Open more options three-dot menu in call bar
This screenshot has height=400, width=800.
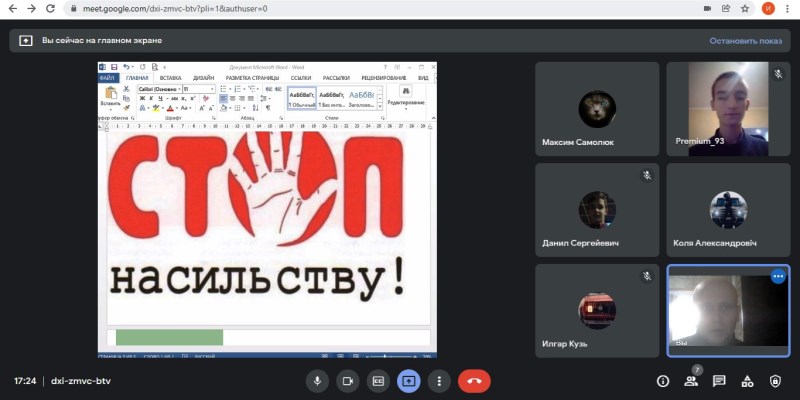(438, 381)
